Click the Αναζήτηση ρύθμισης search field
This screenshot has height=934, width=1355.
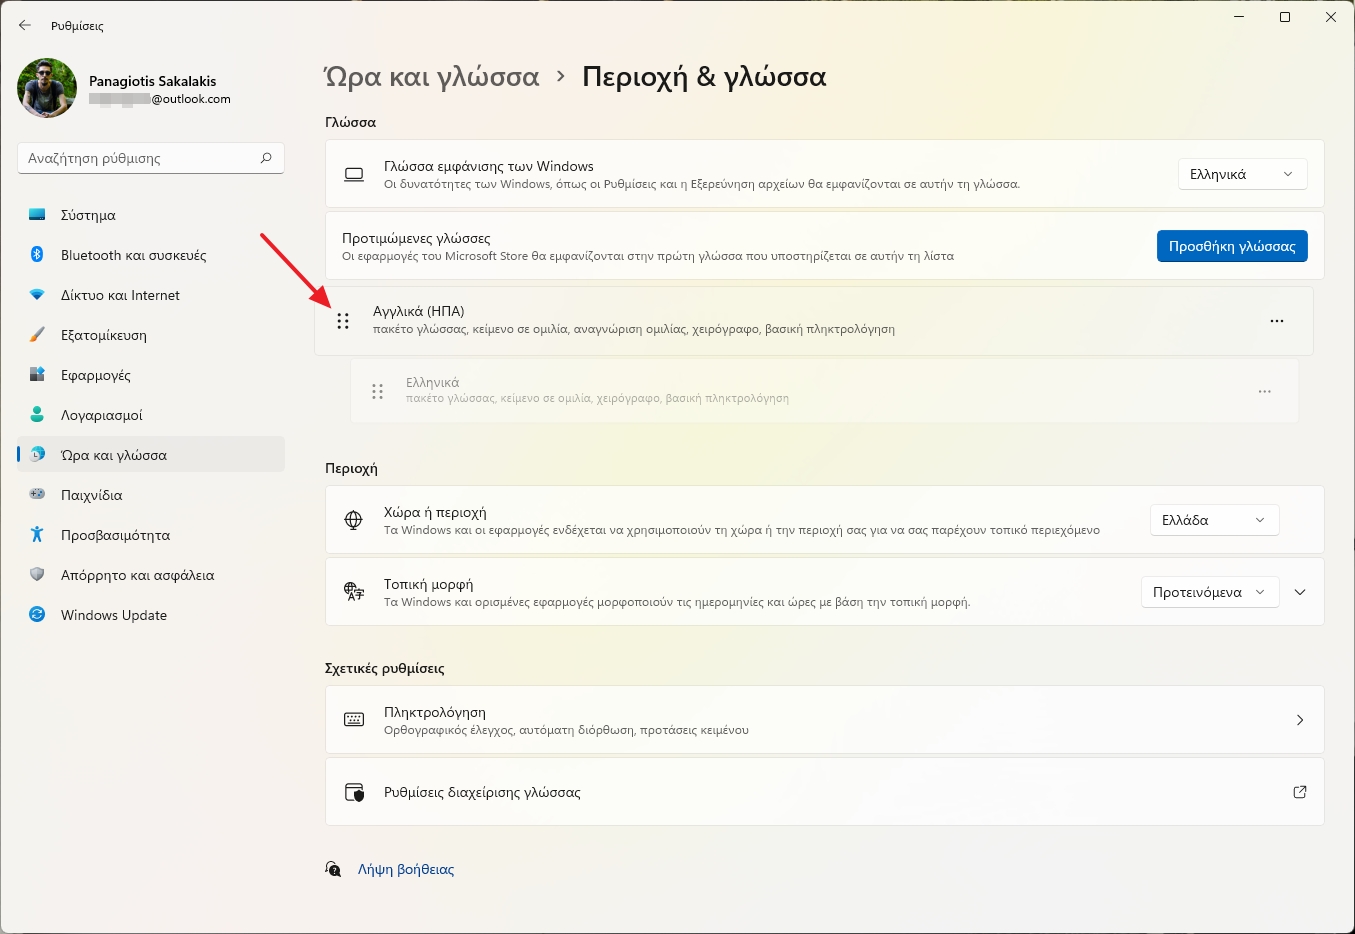[138, 158]
